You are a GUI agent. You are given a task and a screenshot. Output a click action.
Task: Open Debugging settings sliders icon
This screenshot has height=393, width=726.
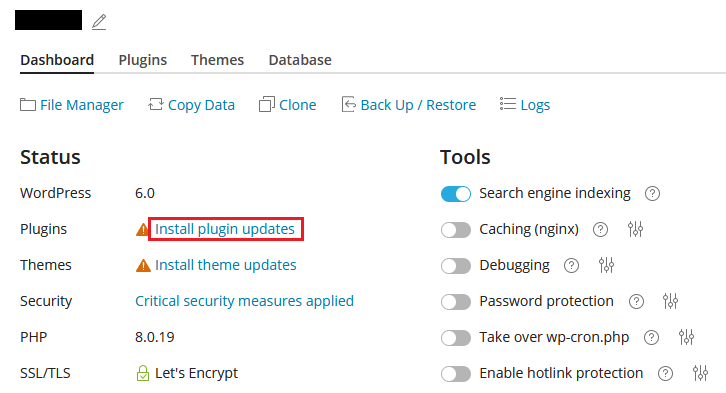tap(606, 265)
